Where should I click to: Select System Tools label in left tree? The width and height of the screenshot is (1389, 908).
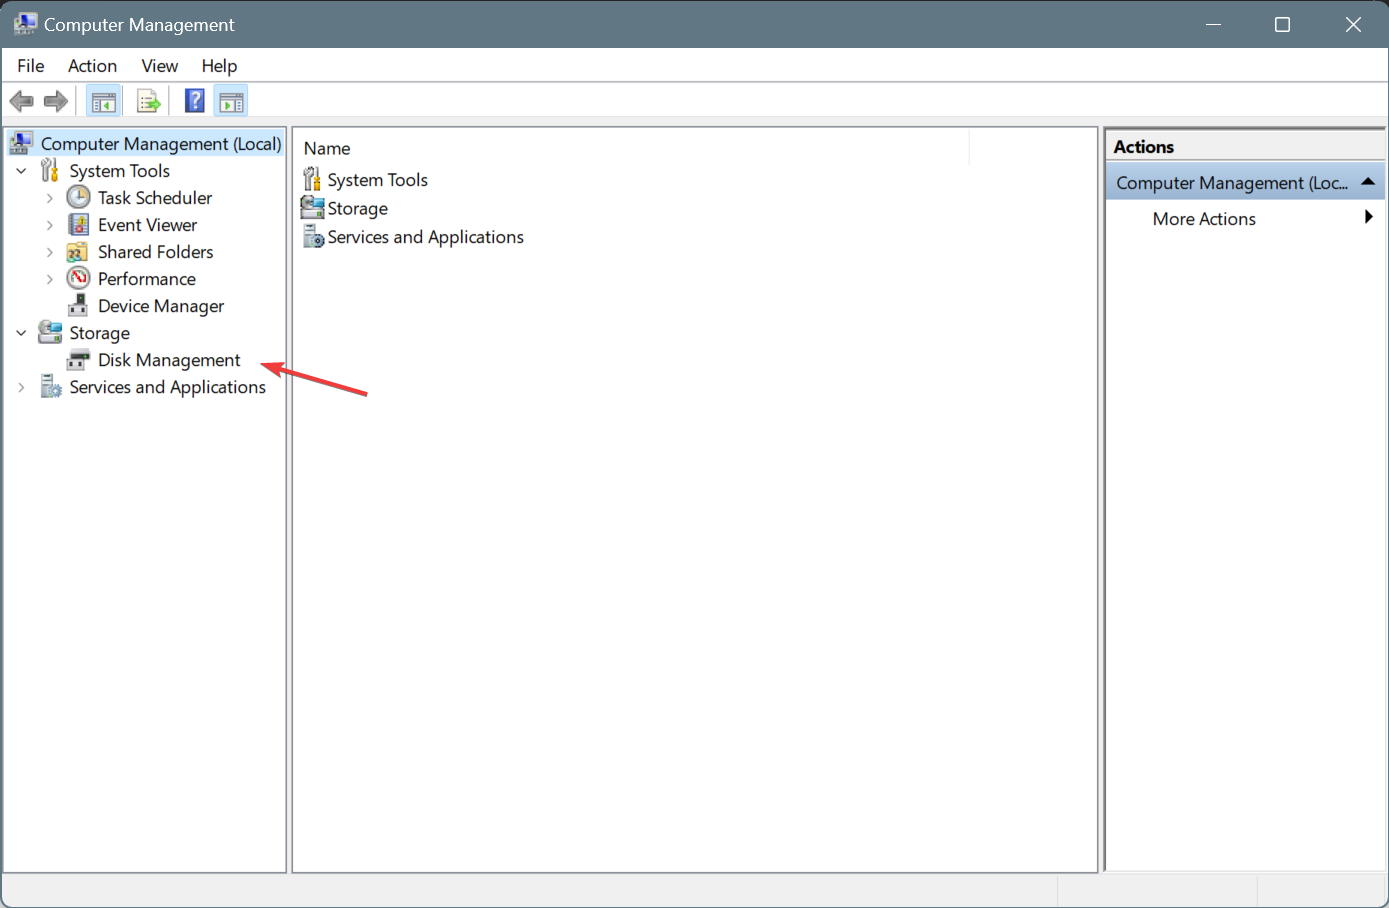click(119, 171)
